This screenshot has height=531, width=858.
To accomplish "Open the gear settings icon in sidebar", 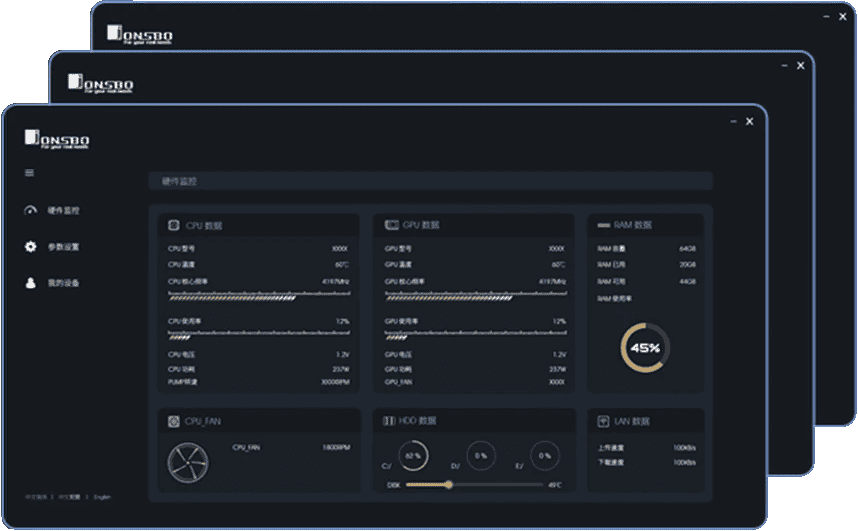I will click(x=31, y=247).
